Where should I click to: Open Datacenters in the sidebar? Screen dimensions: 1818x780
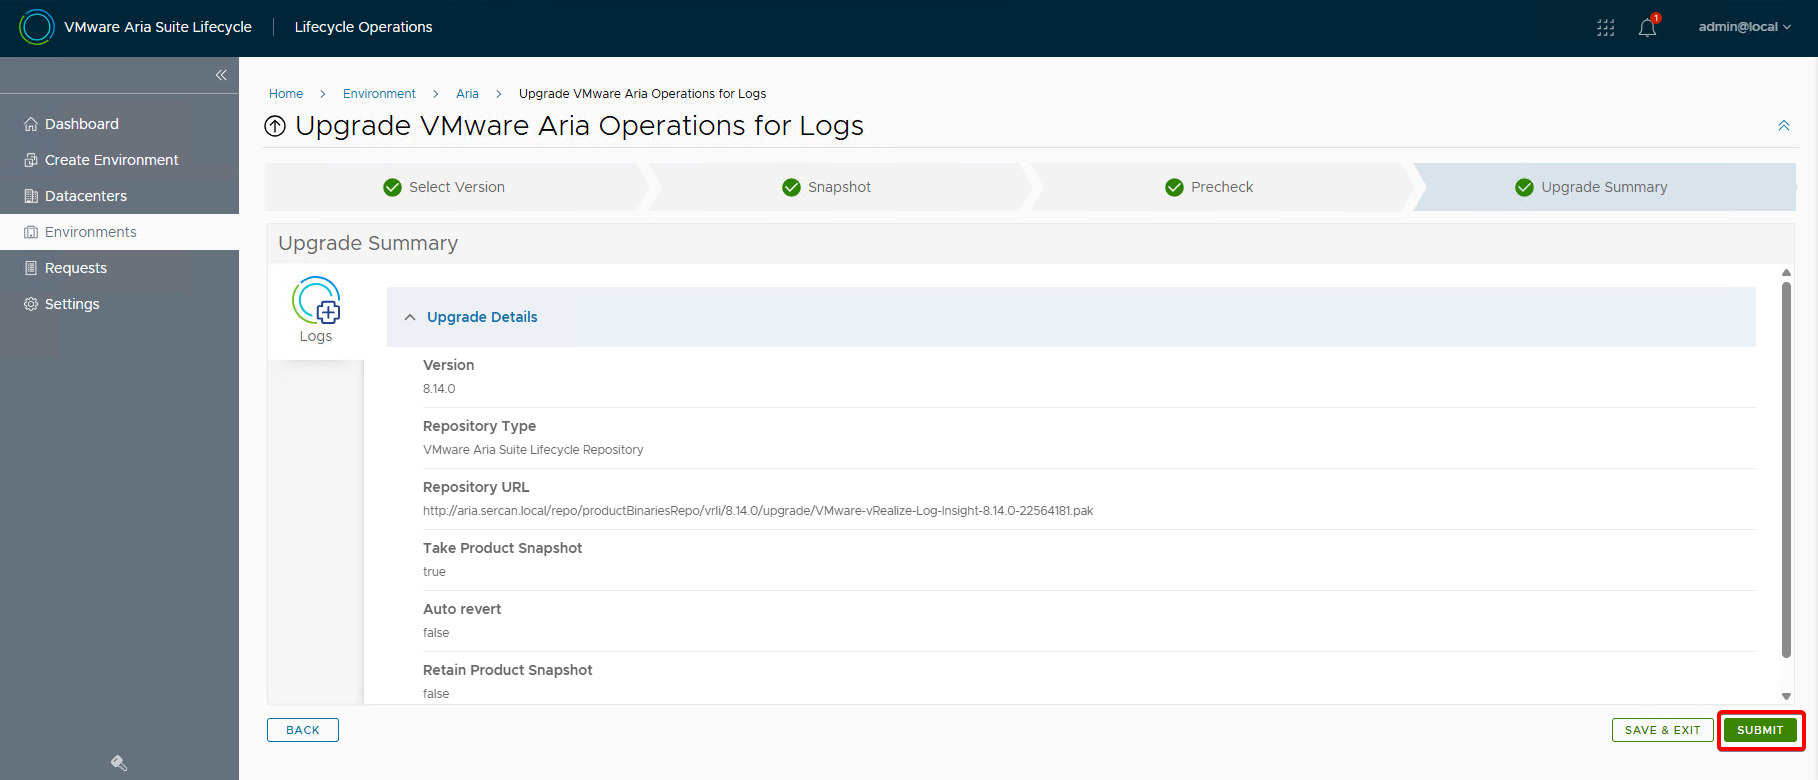pyautogui.click(x=86, y=196)
